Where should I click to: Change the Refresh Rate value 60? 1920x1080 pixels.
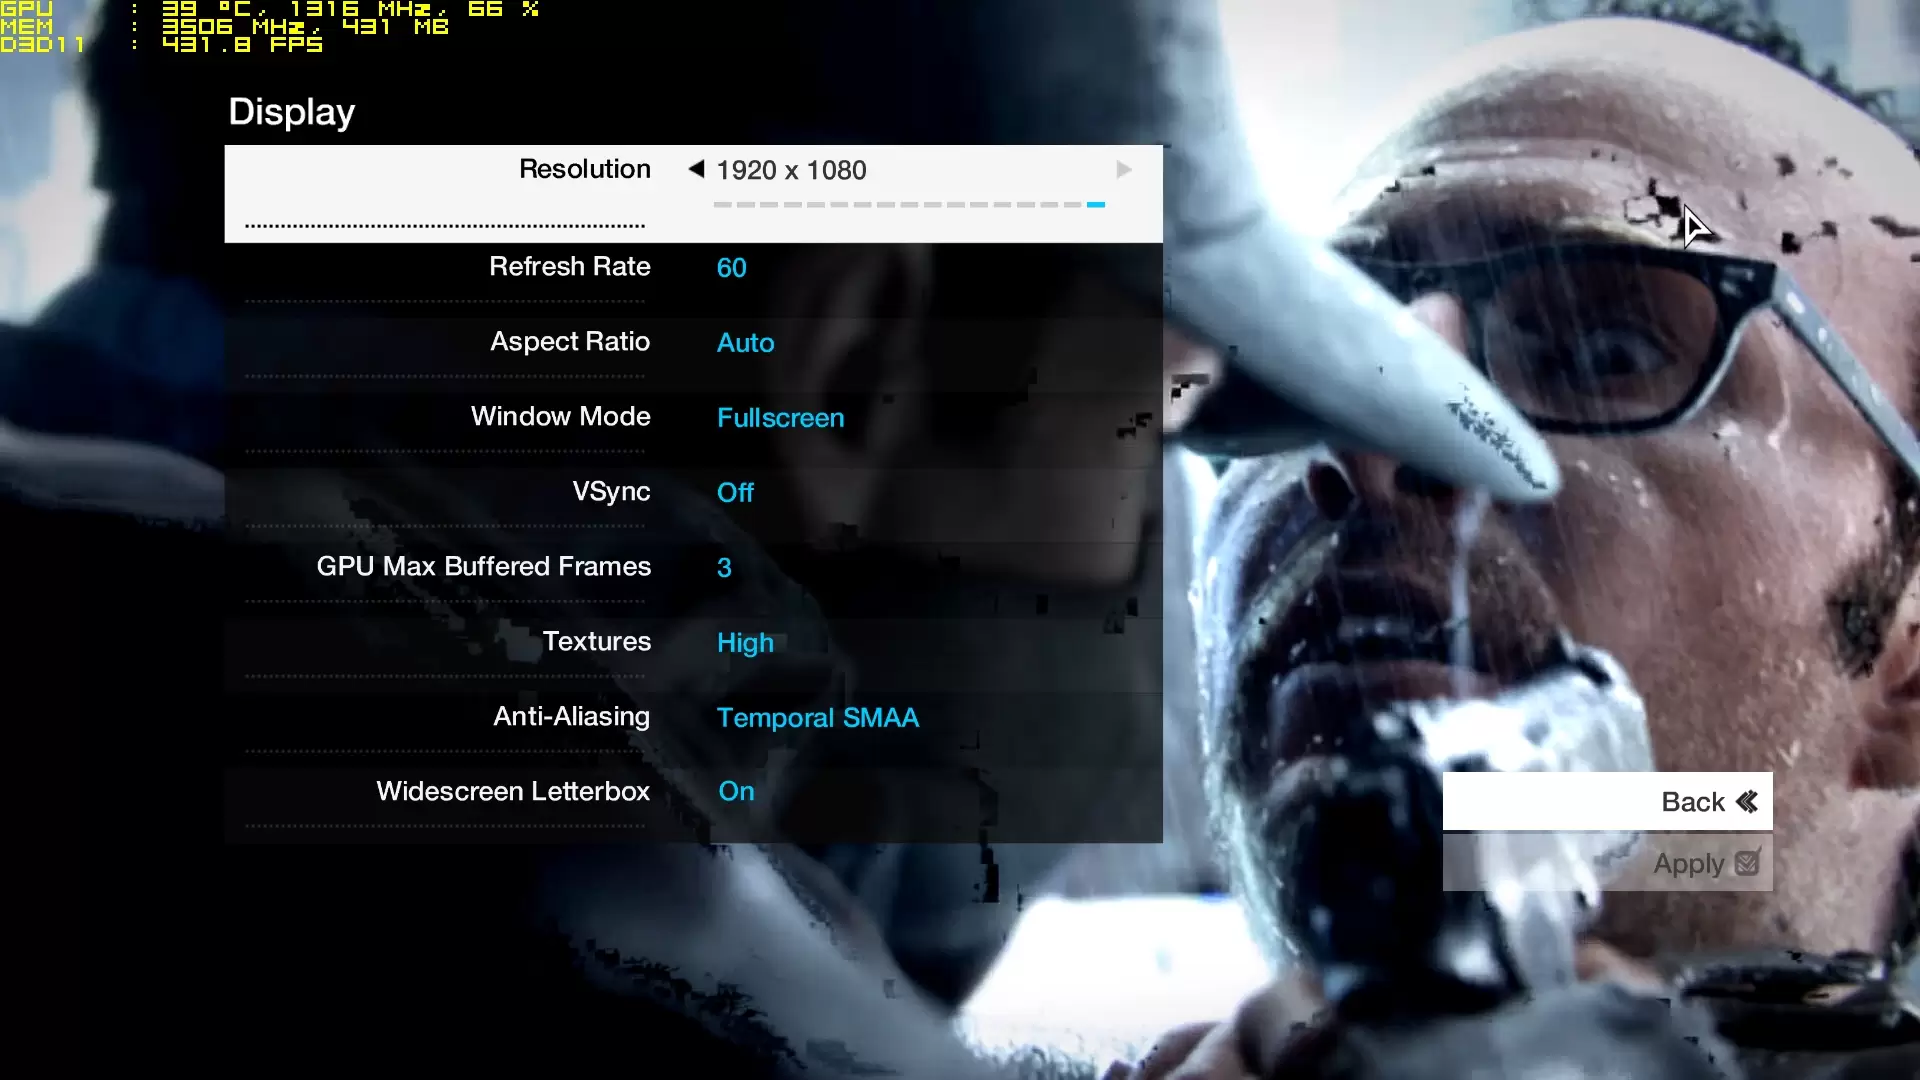(731, 268)
